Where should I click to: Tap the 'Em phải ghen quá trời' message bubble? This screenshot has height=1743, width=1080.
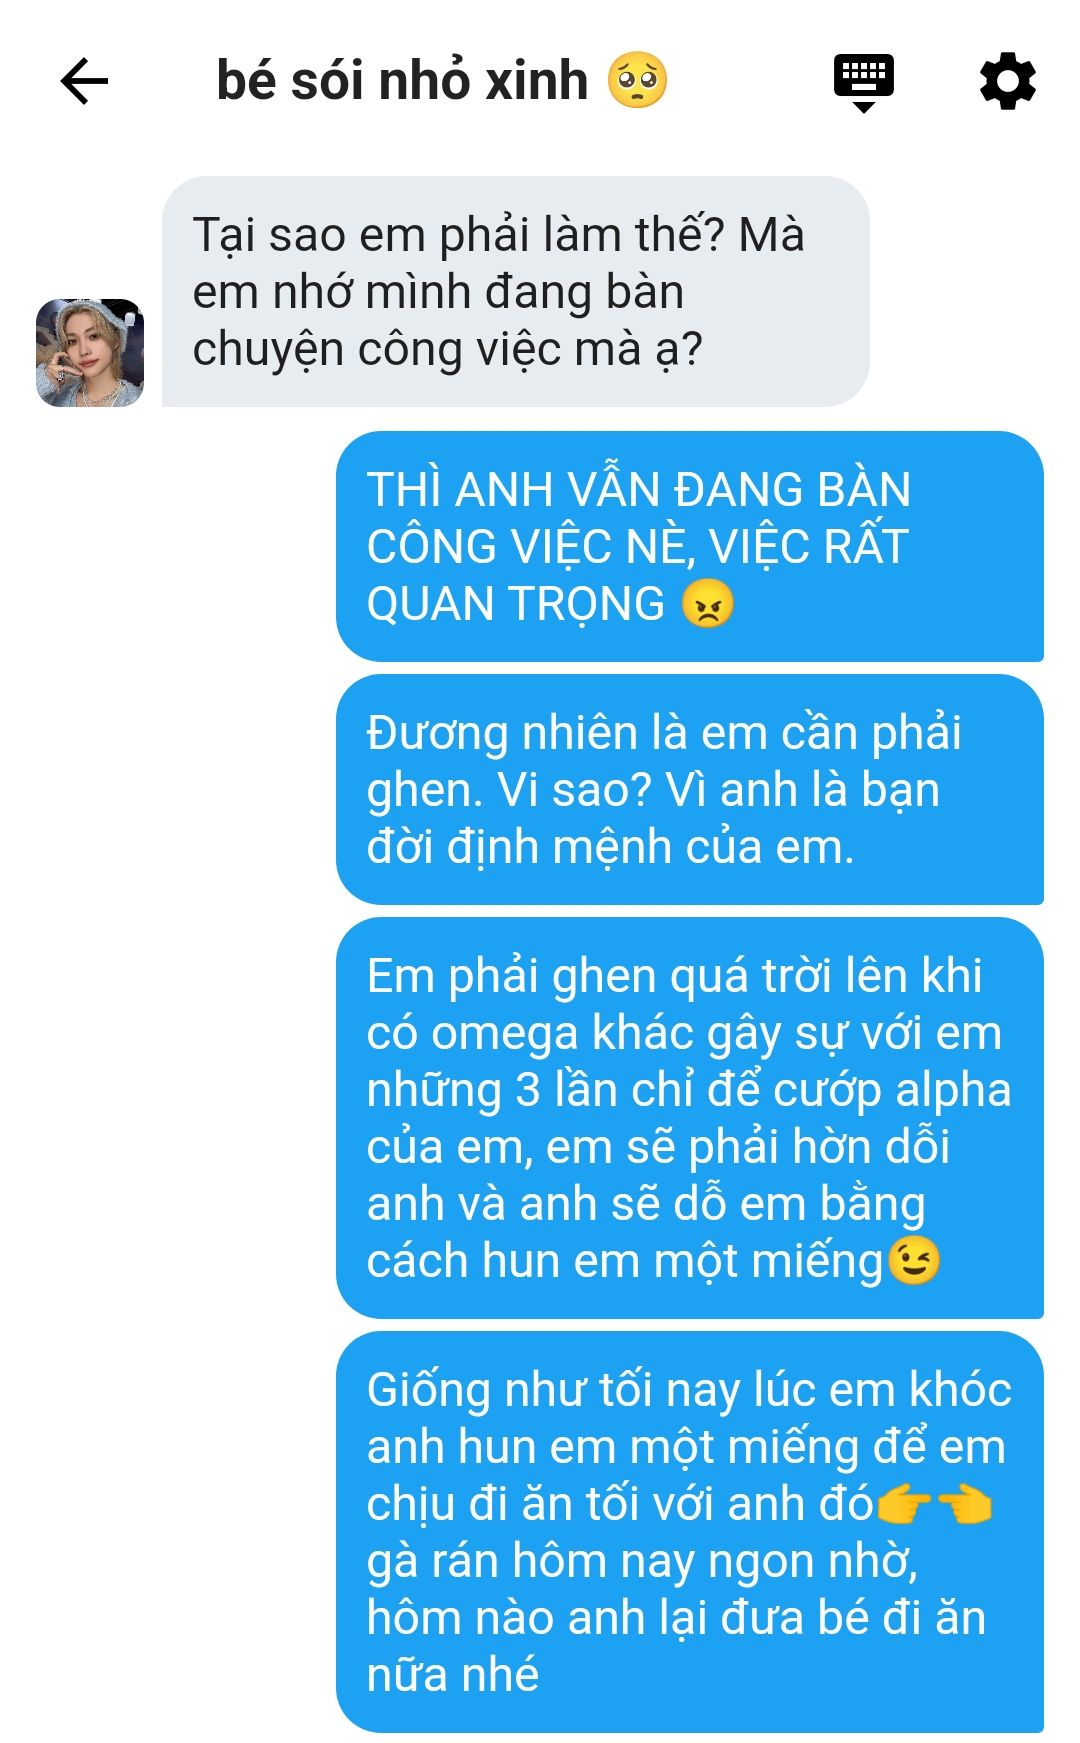pos(690,1118)
